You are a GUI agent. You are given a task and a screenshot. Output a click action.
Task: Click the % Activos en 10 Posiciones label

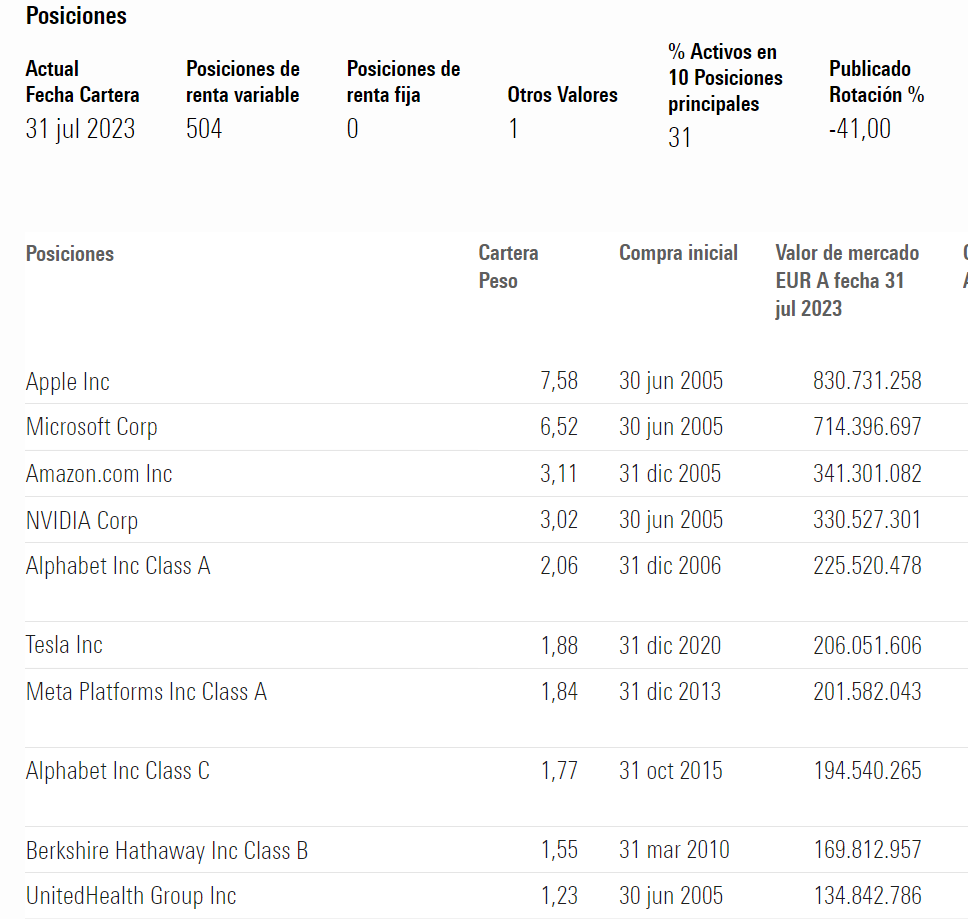coord(725,78)
